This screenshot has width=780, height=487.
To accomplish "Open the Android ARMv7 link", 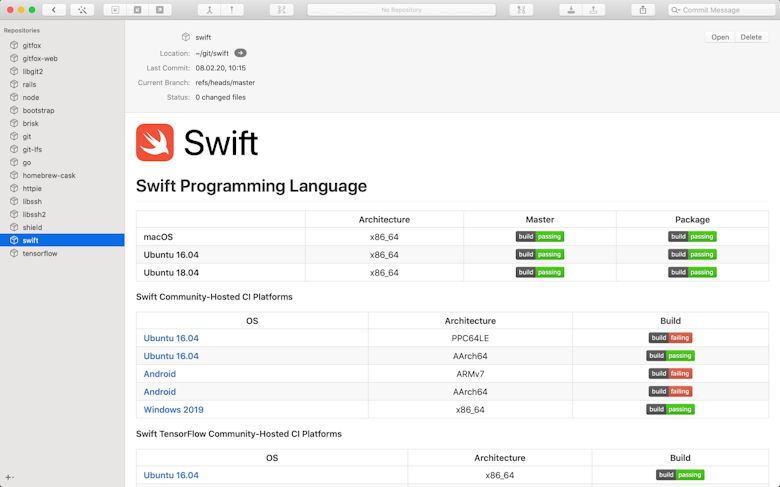I will click(x=160, y=374).
